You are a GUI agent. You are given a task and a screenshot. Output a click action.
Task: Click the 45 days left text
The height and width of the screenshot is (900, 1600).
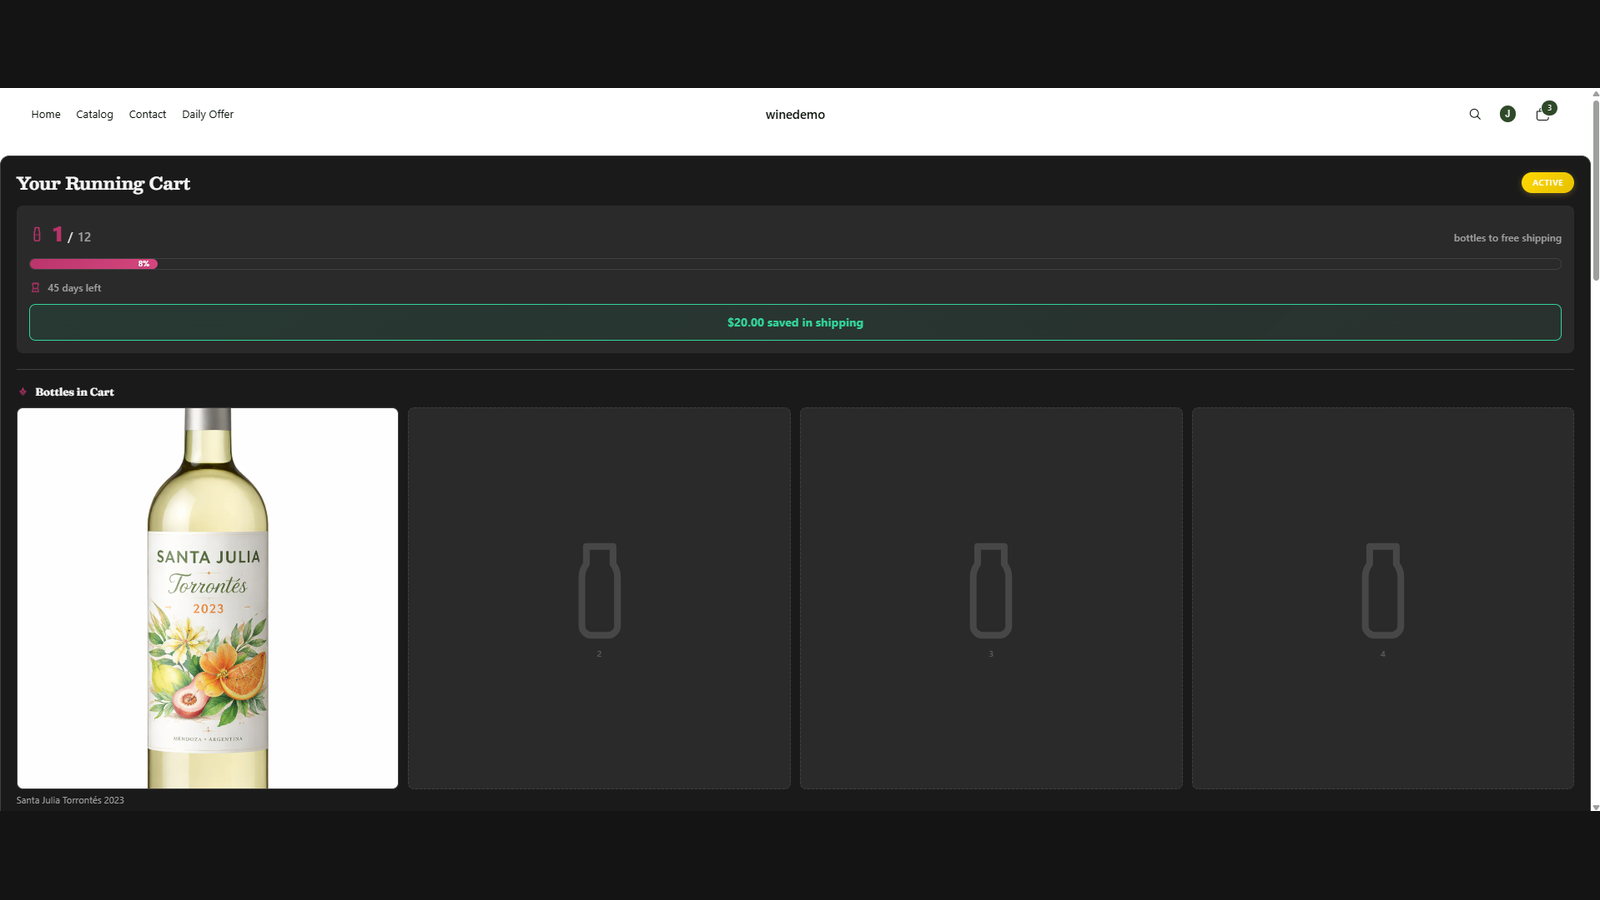(74, 288)
